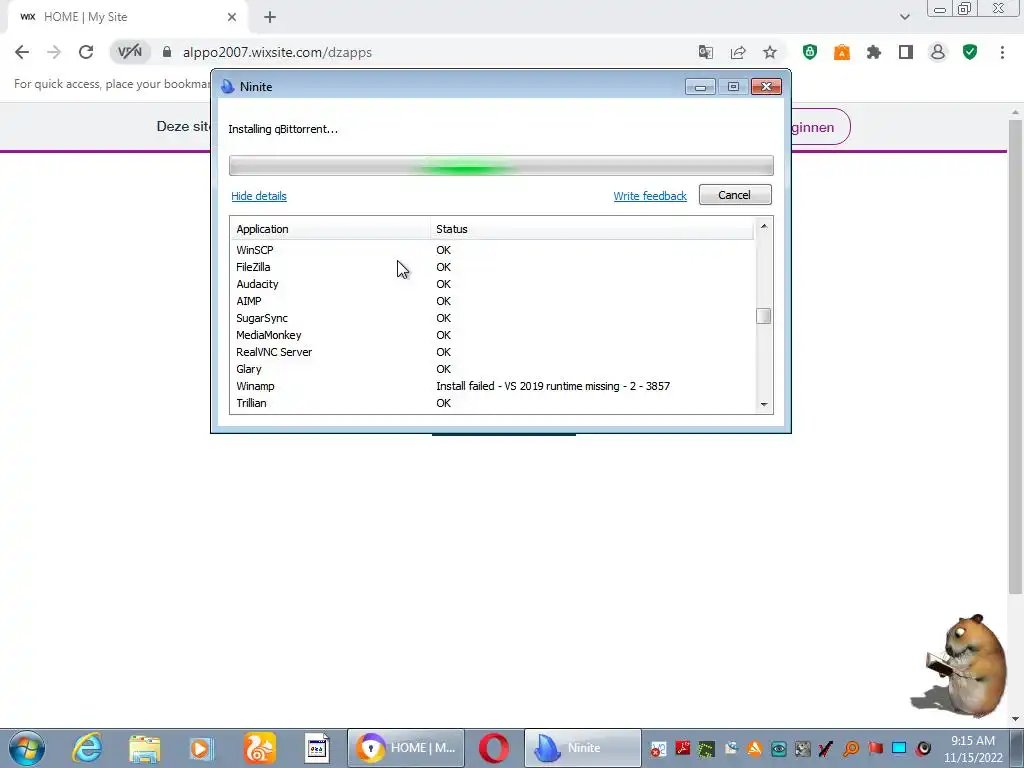1024x768 pixels.
Task: Click the browser forward arrow
Action: pyautogui.click(x=54, y=52)
